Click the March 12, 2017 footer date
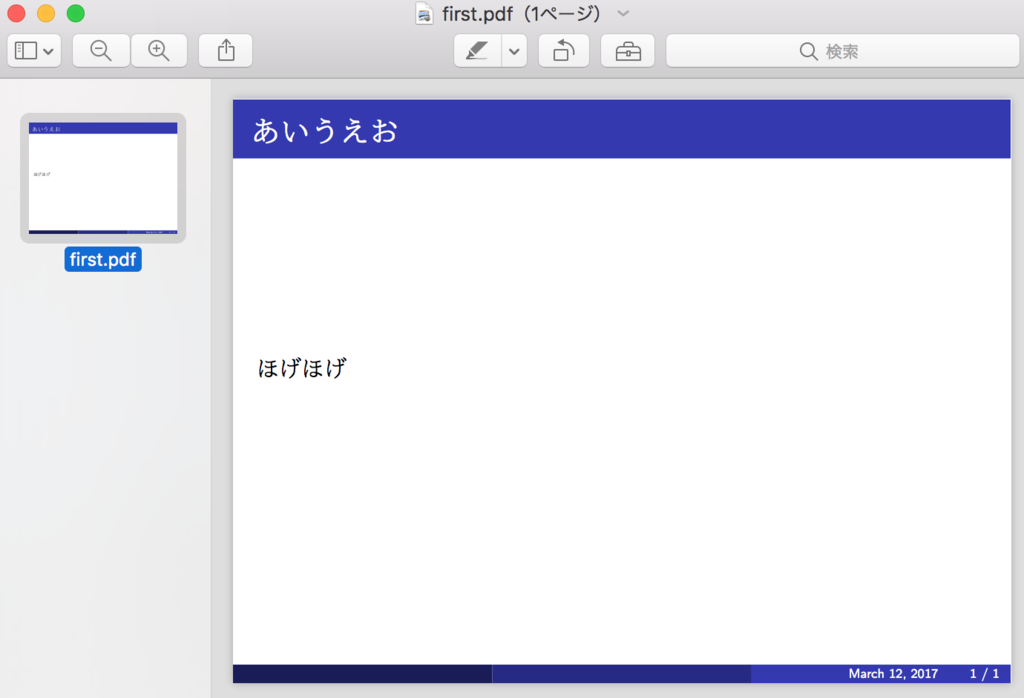 pos(893,673)
